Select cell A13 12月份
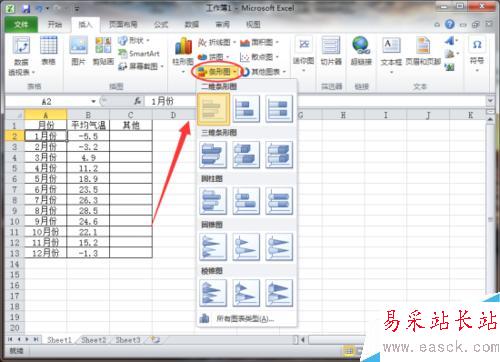This screenshot has height=362, width=500. tap(46, 253)
